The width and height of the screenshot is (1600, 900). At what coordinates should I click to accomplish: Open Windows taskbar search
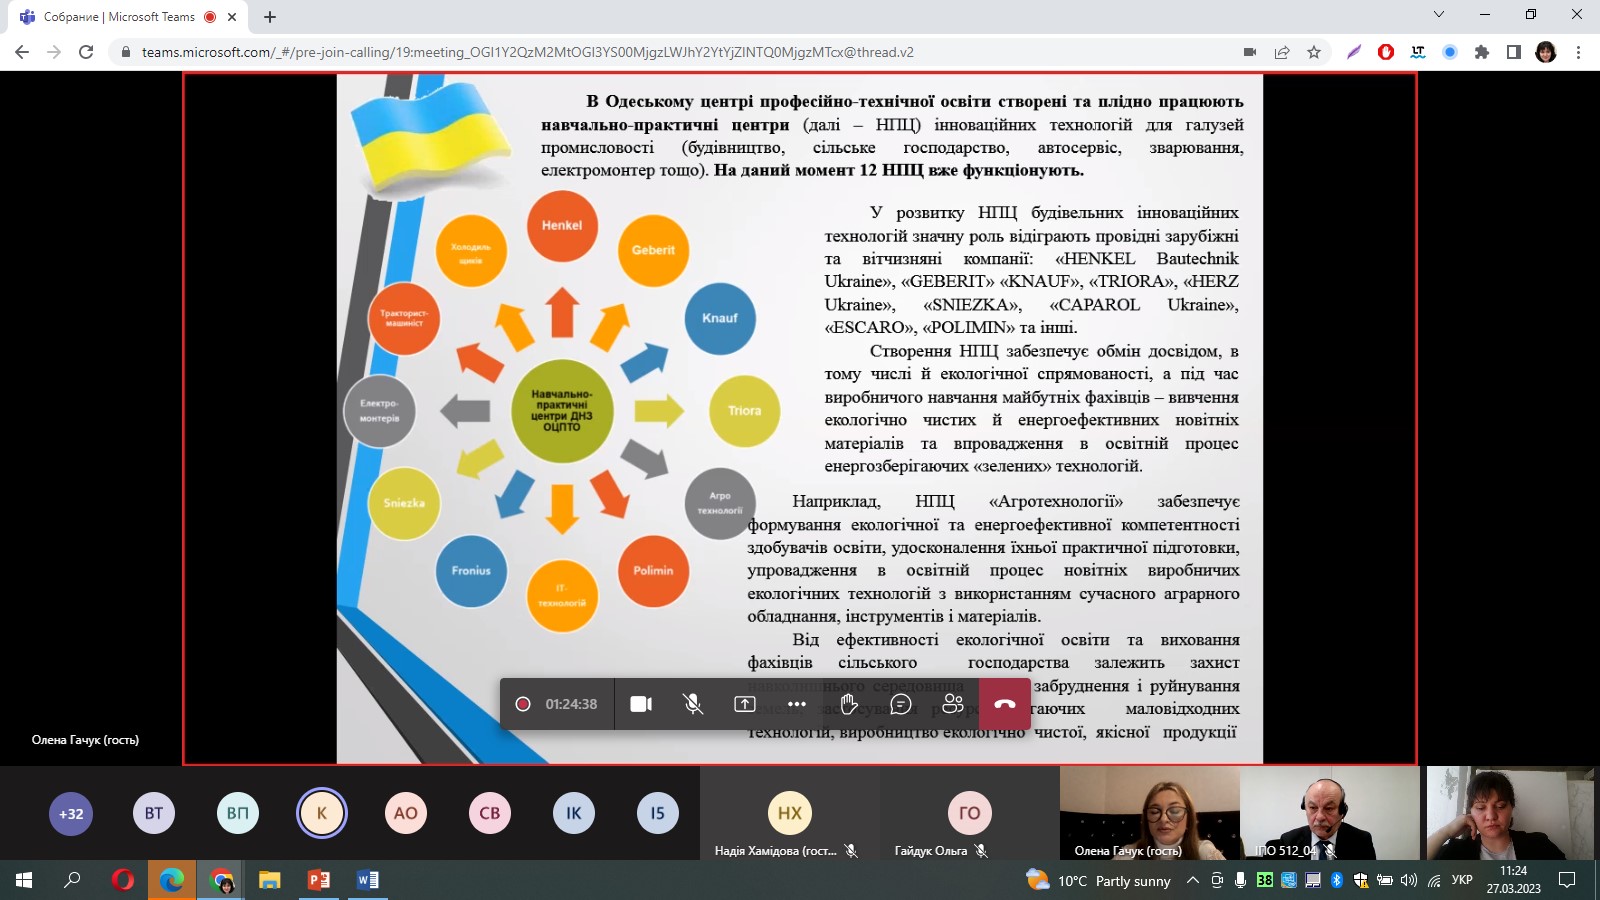tap(72, 880)
